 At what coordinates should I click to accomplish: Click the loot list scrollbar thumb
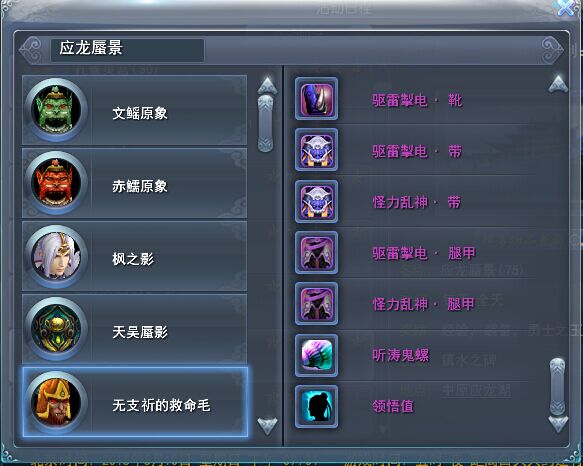[557, 387]
